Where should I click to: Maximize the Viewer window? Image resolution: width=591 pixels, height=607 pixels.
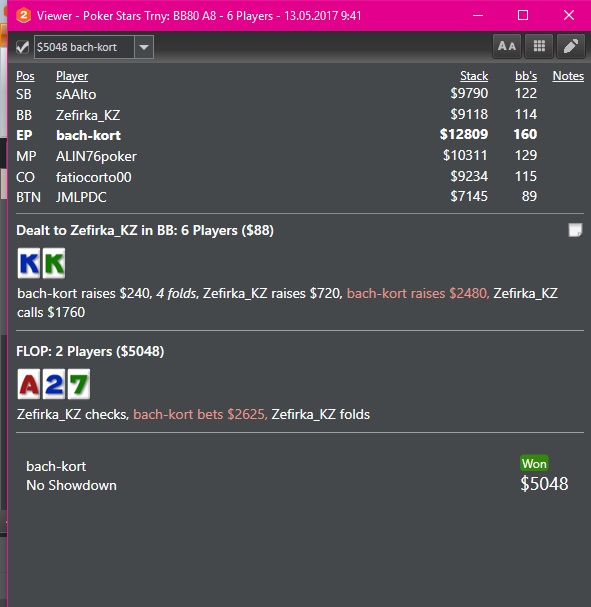click(523, 15)
